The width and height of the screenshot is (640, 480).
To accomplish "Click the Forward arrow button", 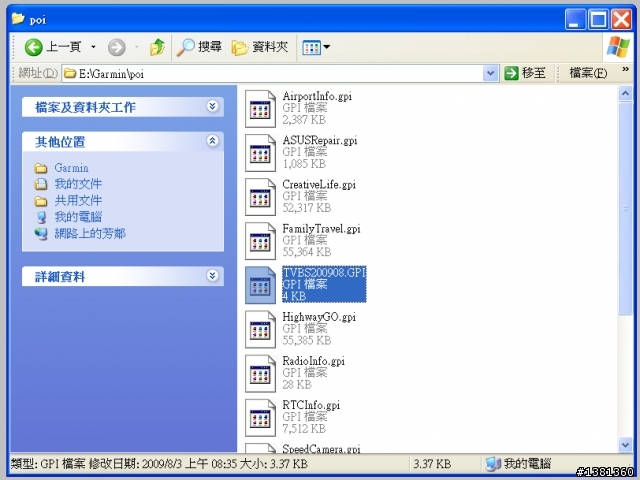I will point(117,47).
